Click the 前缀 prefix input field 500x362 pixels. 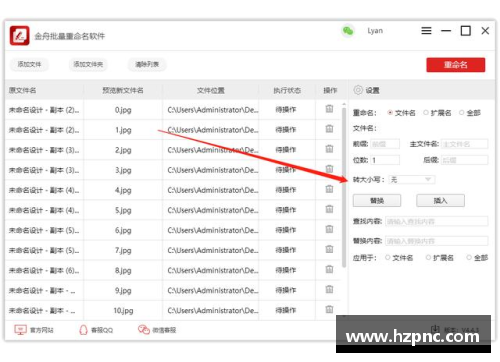[x=385, y=144]
